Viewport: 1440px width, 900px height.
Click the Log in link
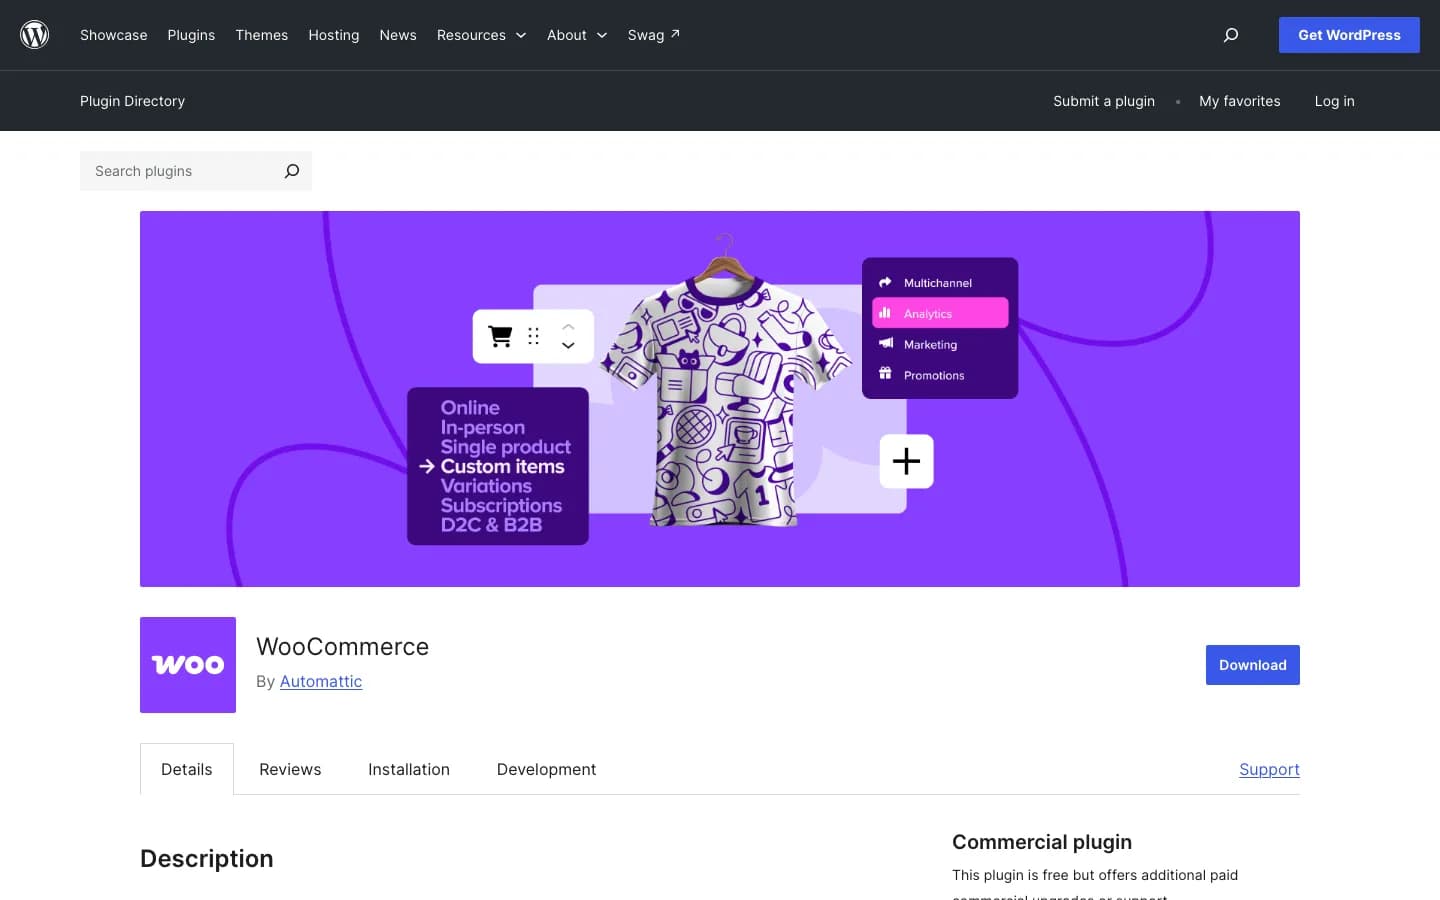pos(1335,101)
